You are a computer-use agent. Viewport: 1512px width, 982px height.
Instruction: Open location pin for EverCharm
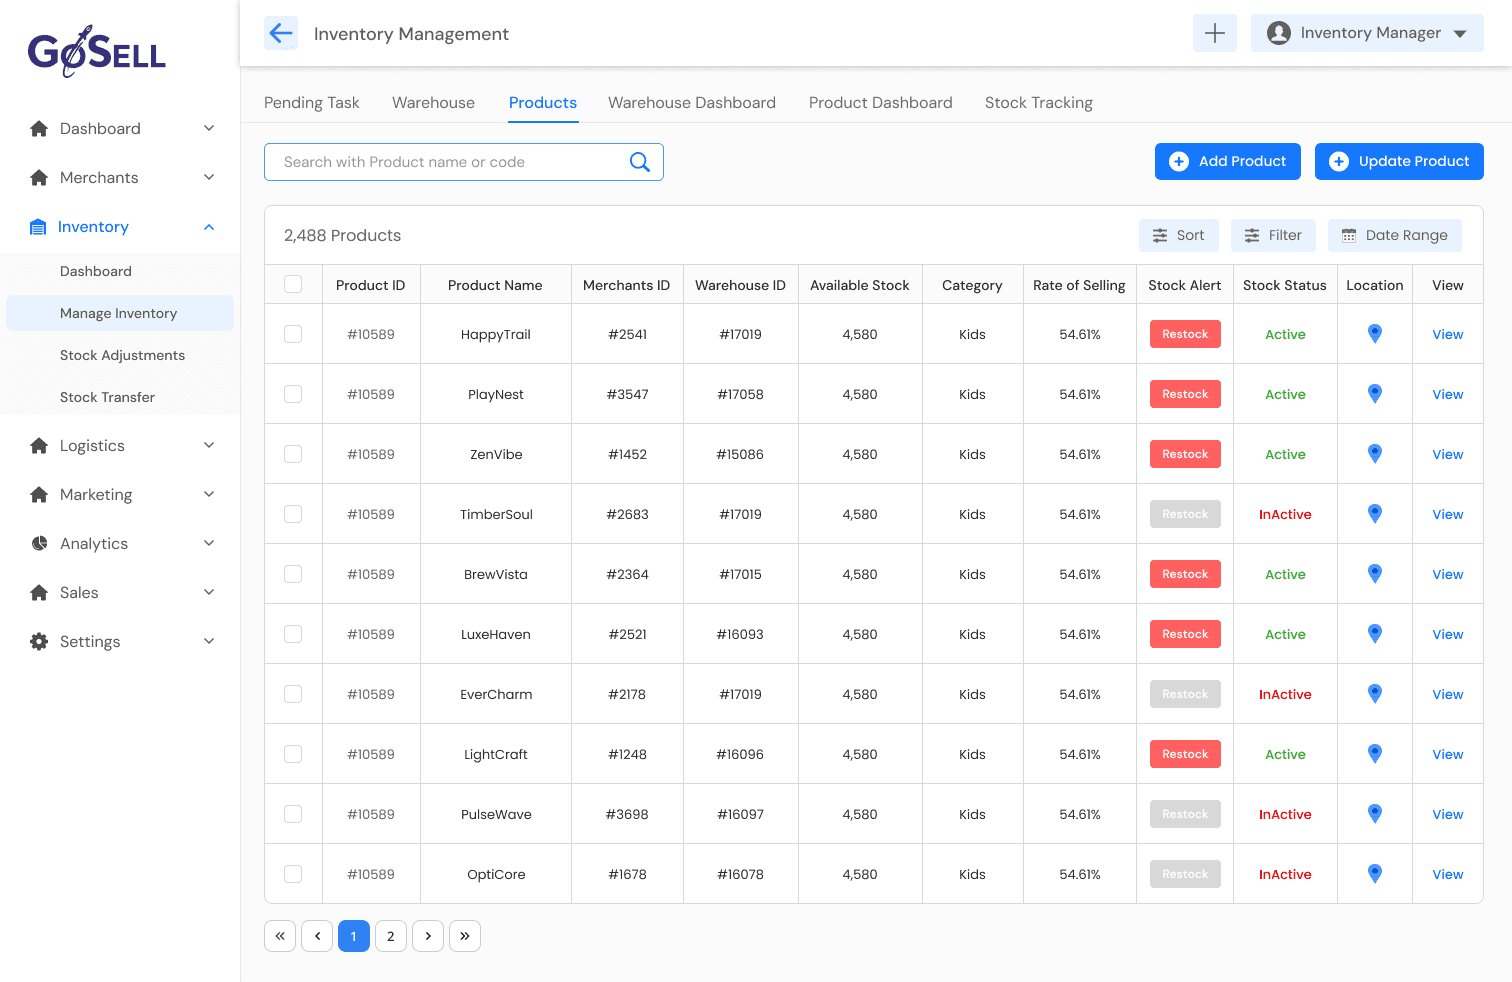pos(1375,694)
